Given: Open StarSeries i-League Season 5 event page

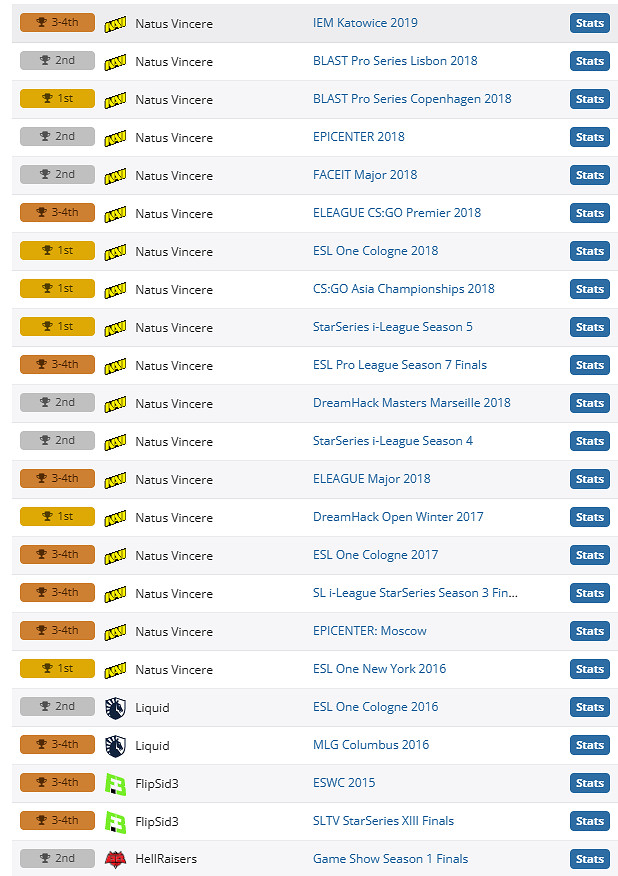Looking at the screenshot, I should pos(392,327).
